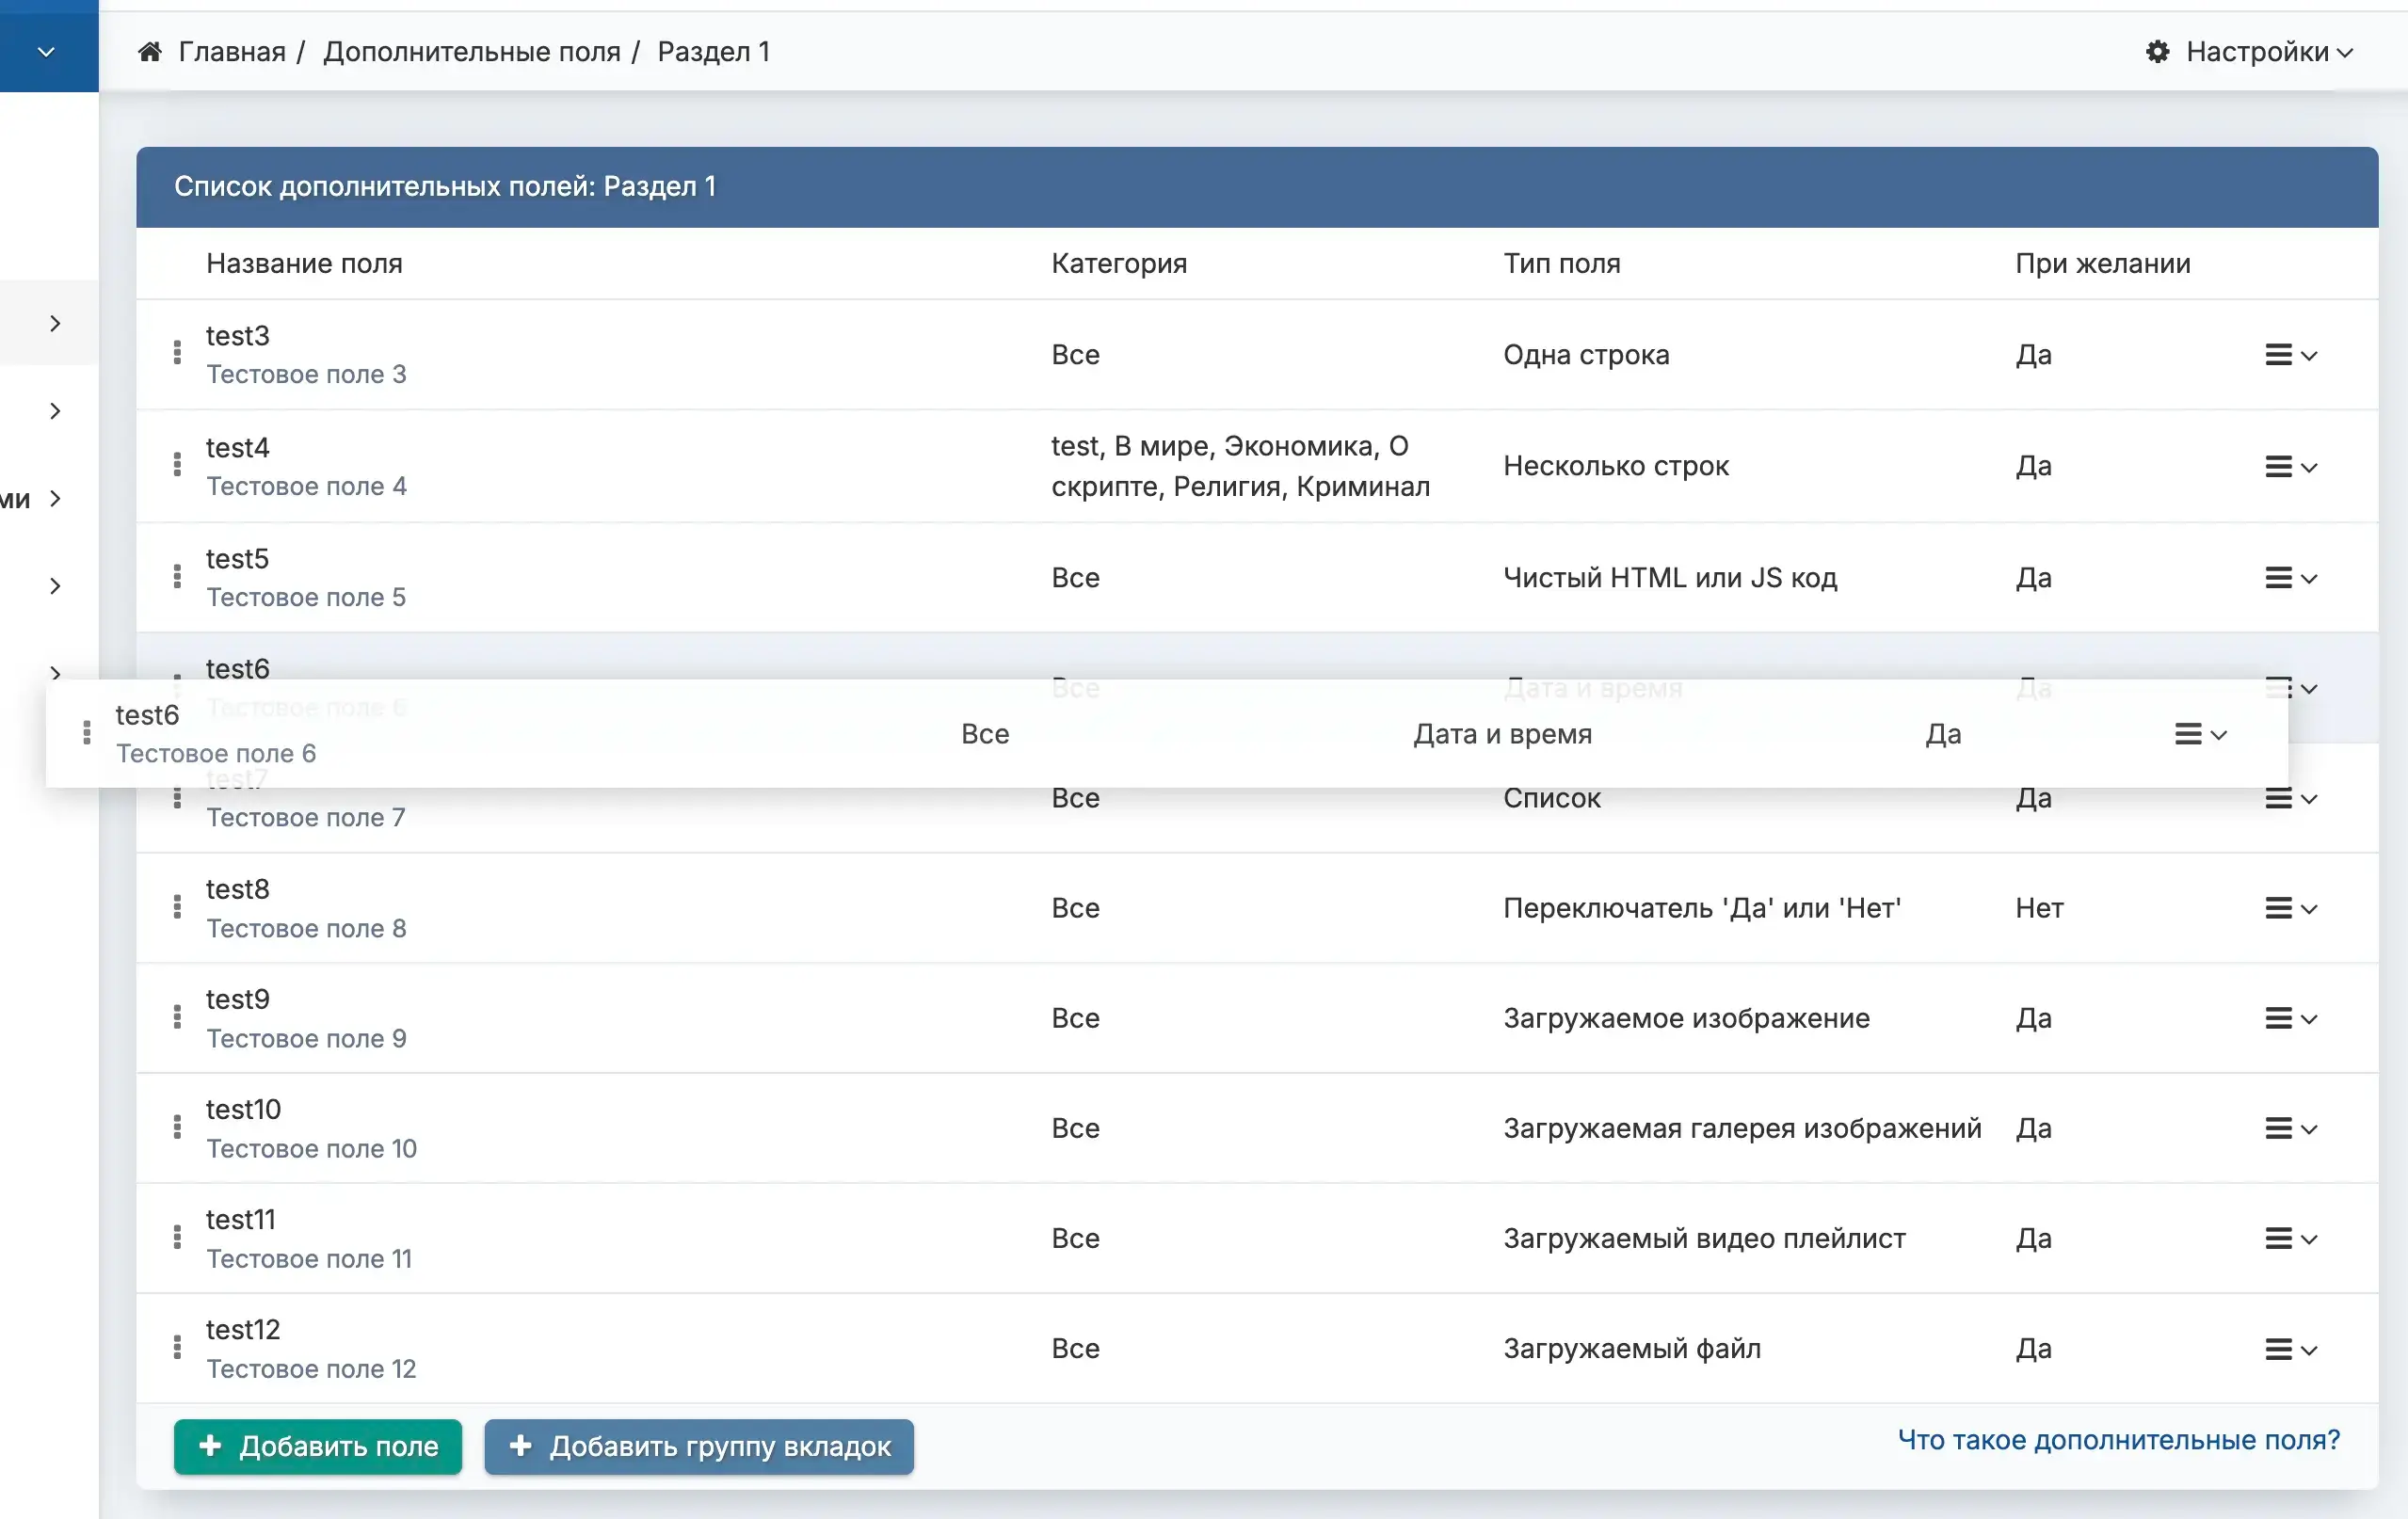Click the Добавить поле button
This screenshot has height=1519, width=2408.
[x=318, y=1446]
